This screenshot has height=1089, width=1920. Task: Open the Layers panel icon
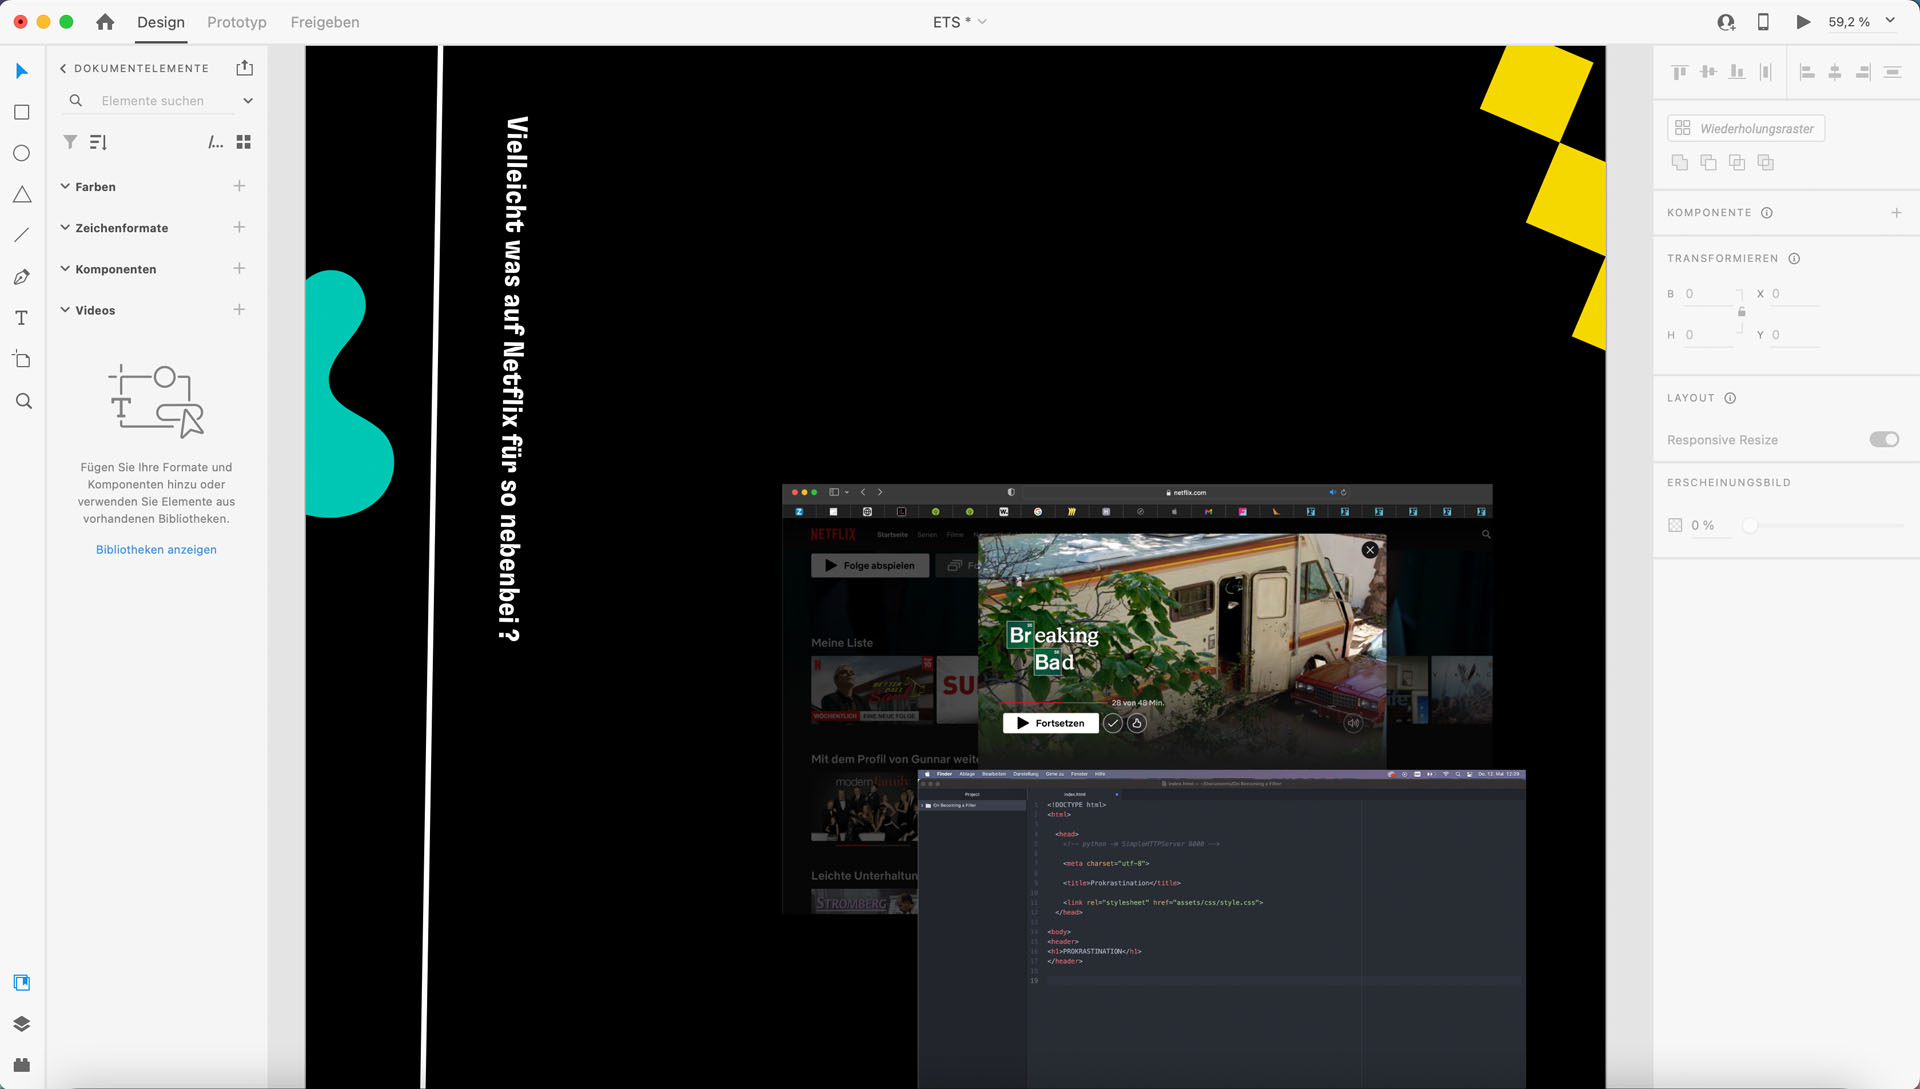[x=21, y=1024]
